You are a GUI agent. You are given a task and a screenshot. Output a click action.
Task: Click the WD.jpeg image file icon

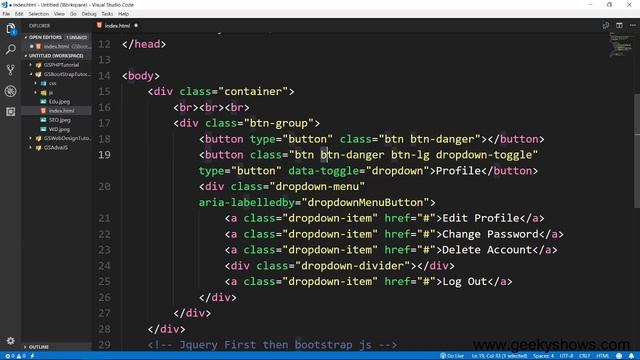(x=43, y=129)
